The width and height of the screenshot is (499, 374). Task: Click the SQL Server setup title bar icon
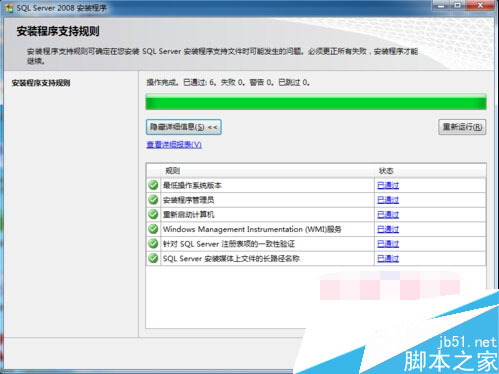(x=9, y=8)
